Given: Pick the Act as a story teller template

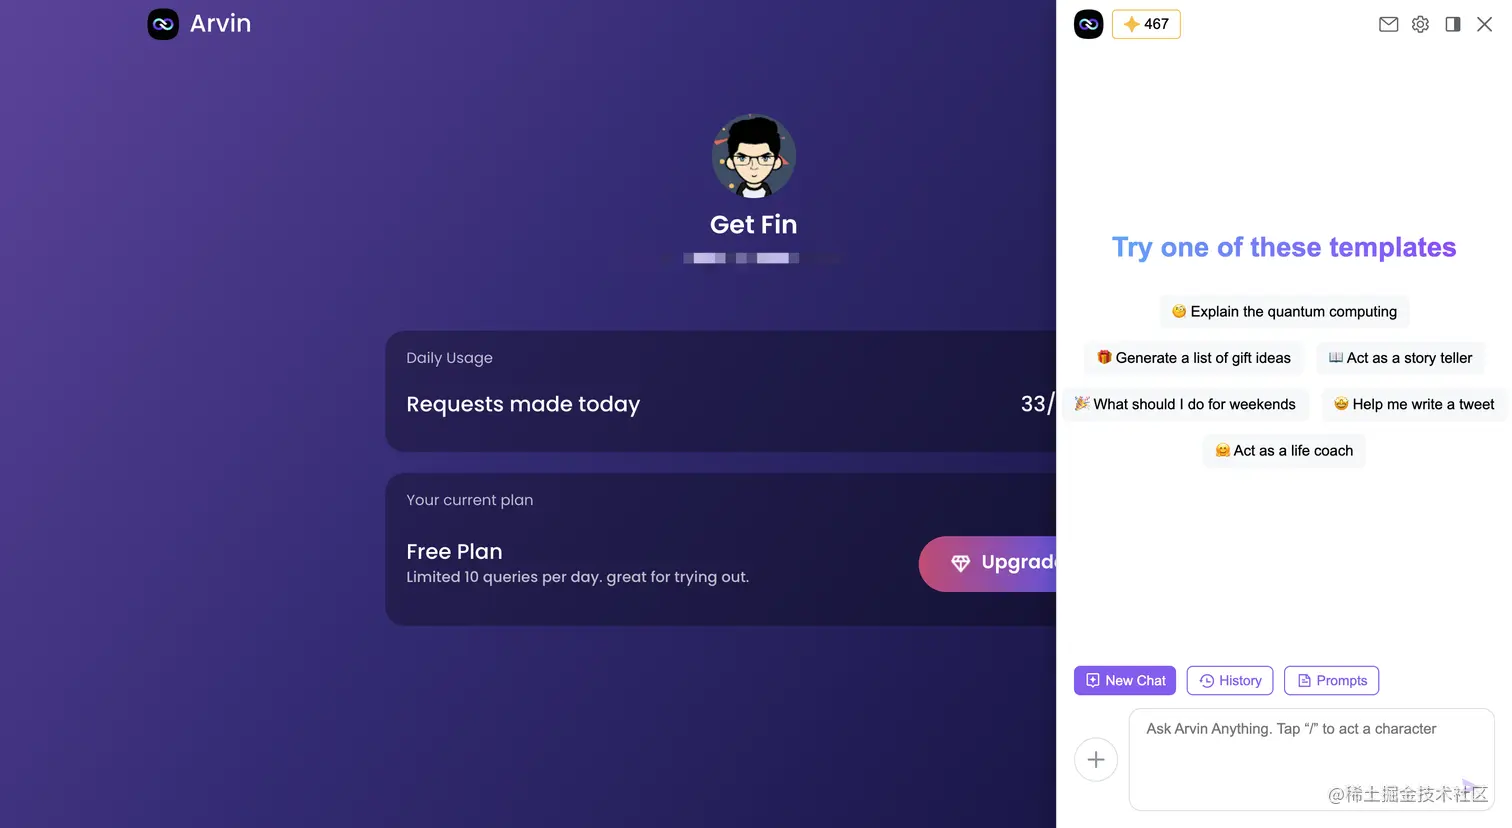Looking at the screenshot, I should [x=1400, y=357].
